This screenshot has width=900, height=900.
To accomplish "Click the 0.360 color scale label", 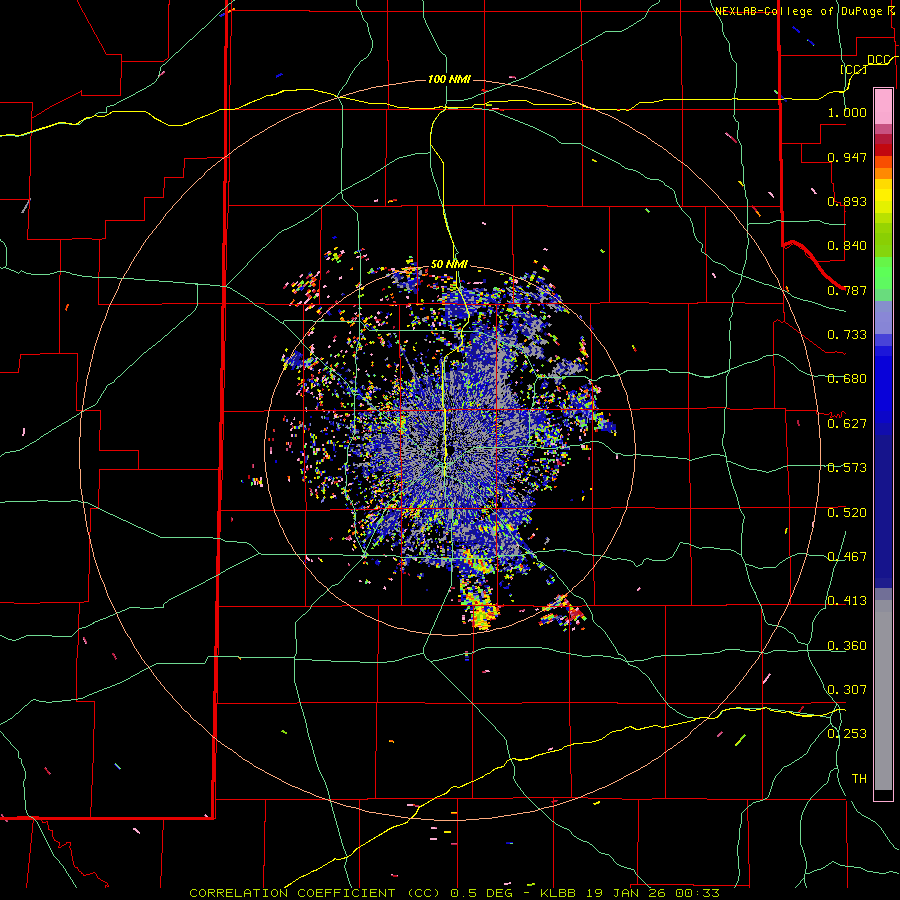I will pos(847,646).
